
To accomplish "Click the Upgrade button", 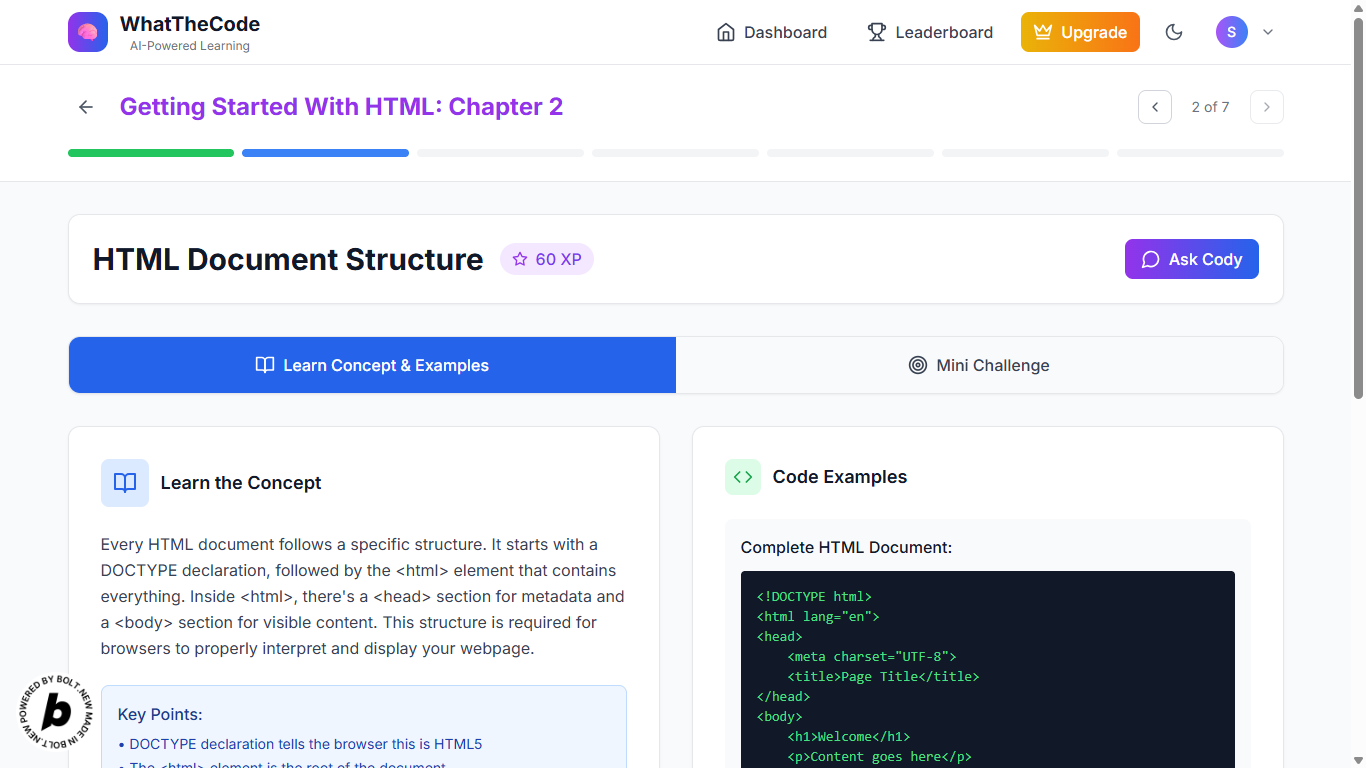I will [1080, 32].
